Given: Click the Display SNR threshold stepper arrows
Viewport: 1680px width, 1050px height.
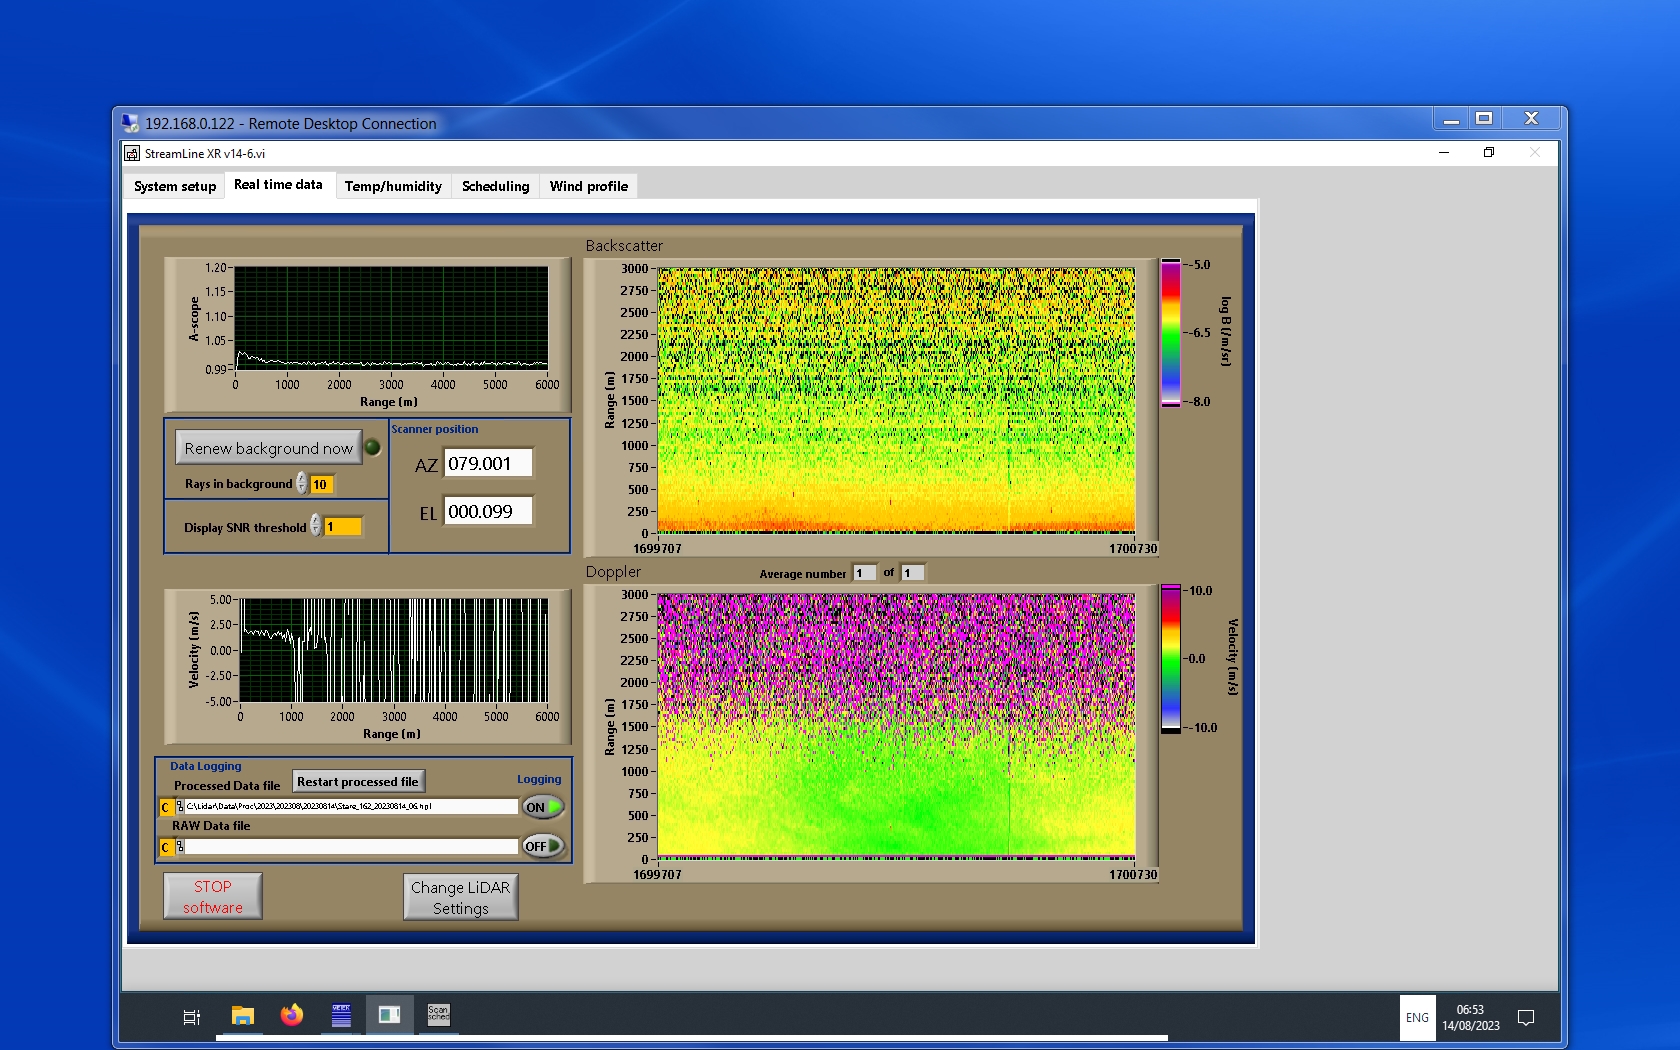Looking at the screenshot, I should (316, 526).
